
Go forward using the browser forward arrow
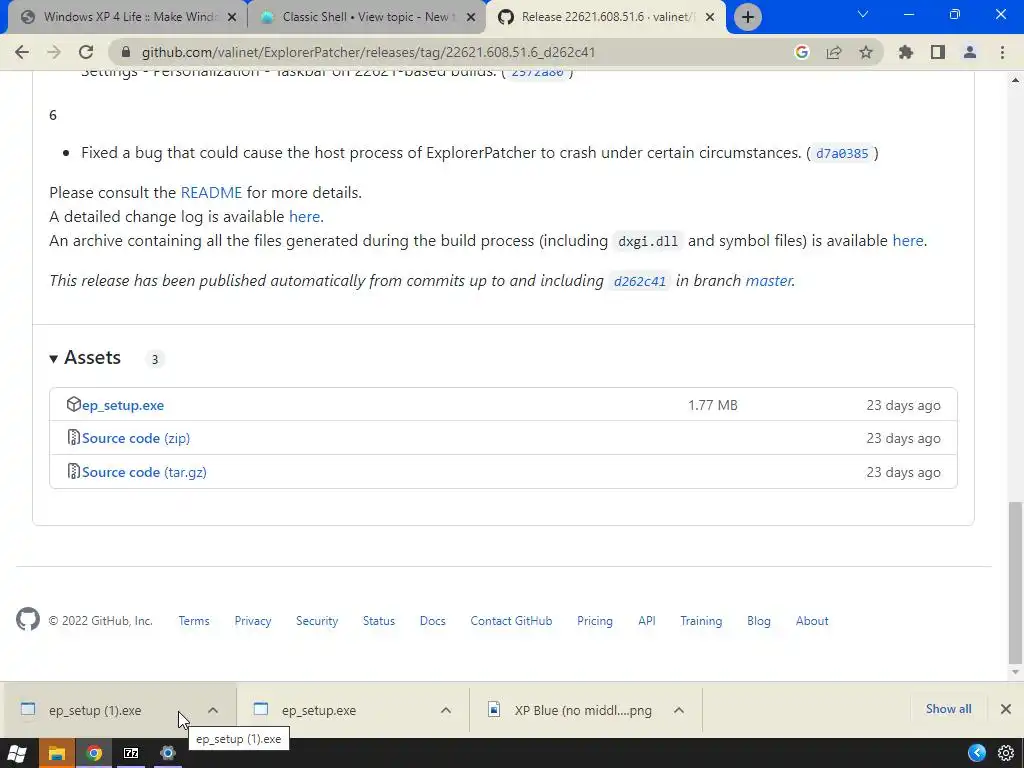(x=54, y=52)
